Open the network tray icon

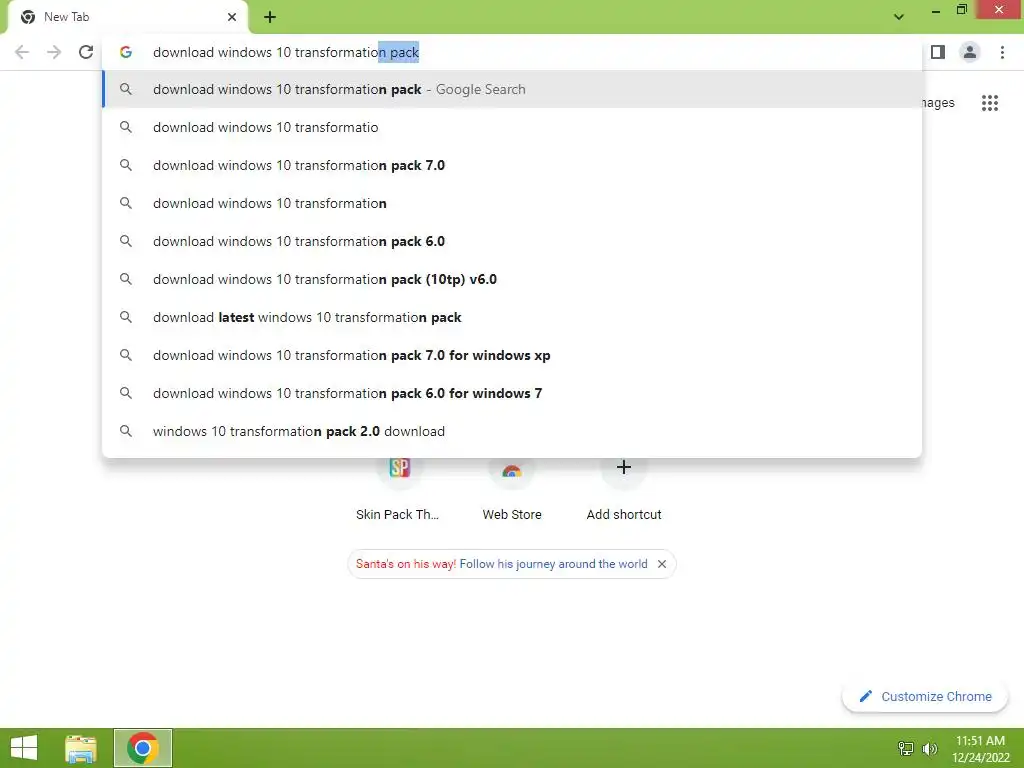pyautogui.click(x=906, y=748)
